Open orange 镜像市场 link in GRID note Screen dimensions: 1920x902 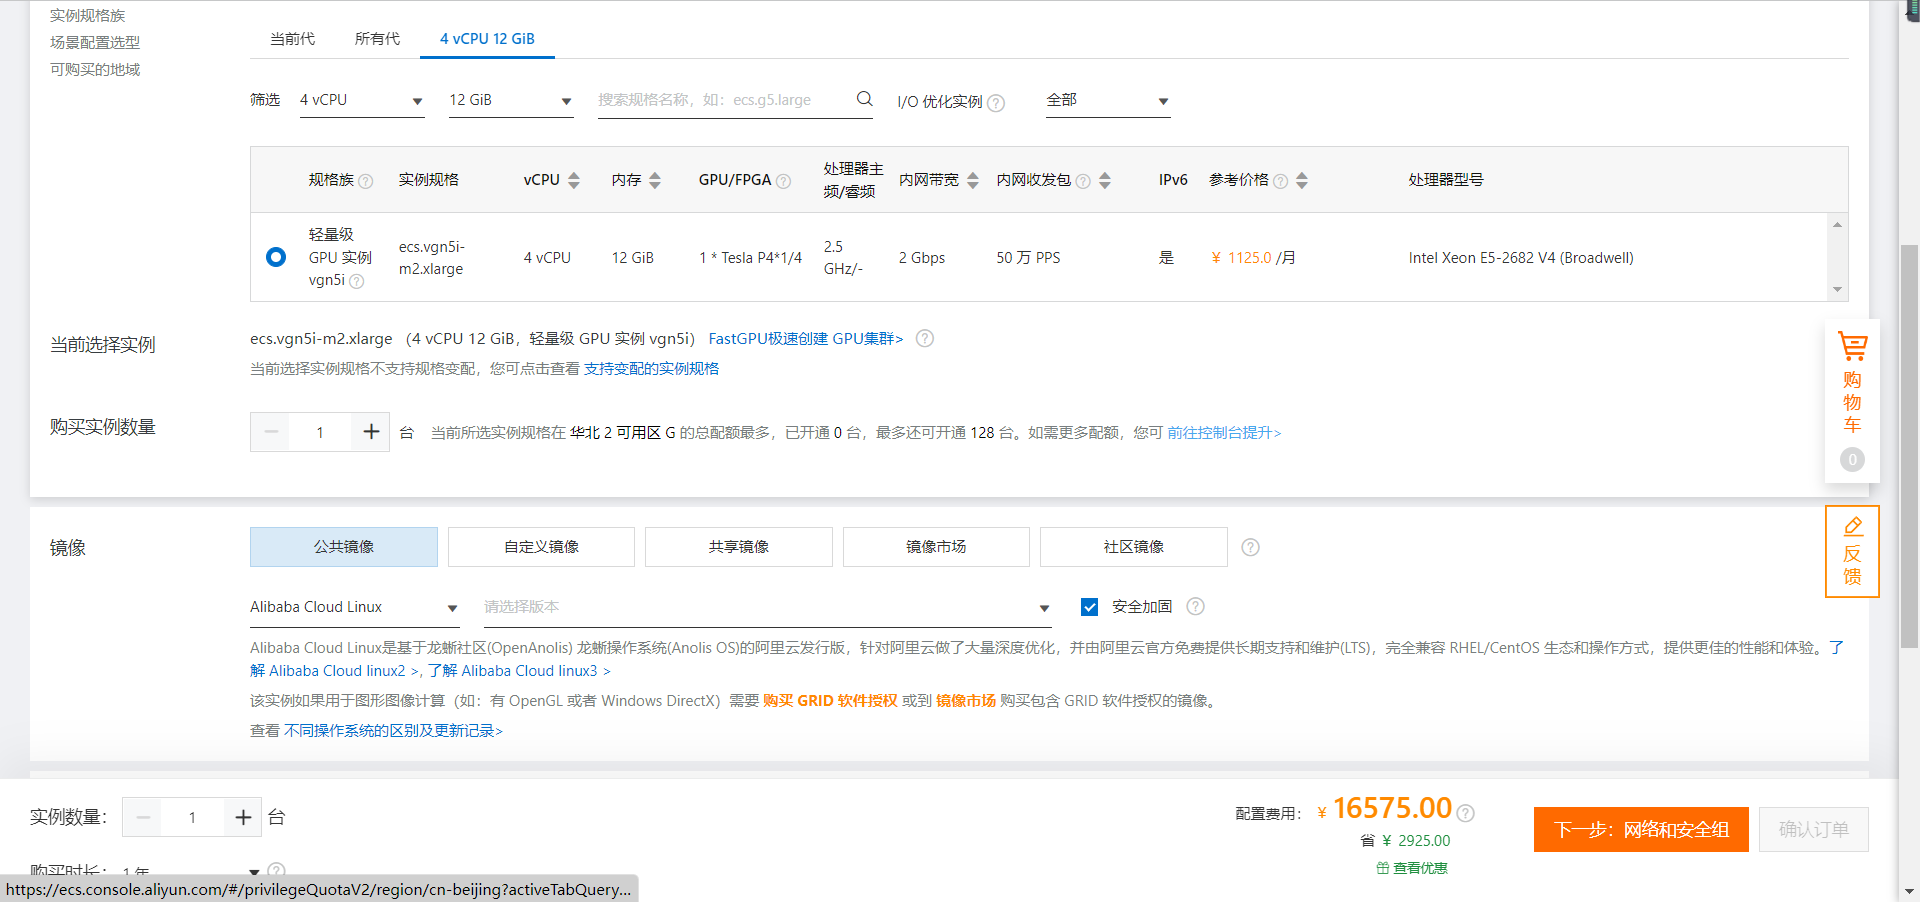point(966,701)
